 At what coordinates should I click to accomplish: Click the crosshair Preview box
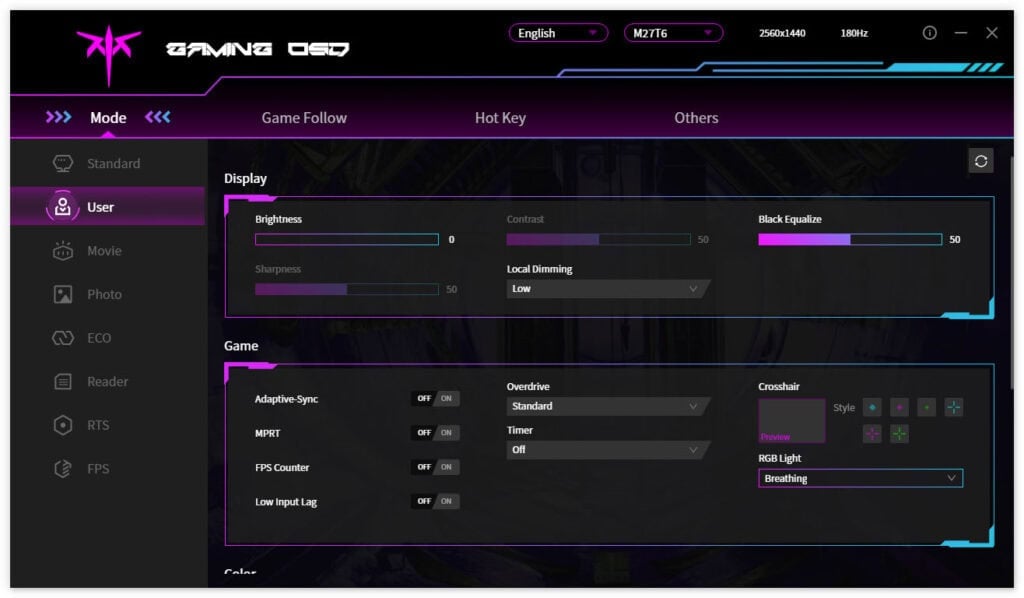pos(792,421)
